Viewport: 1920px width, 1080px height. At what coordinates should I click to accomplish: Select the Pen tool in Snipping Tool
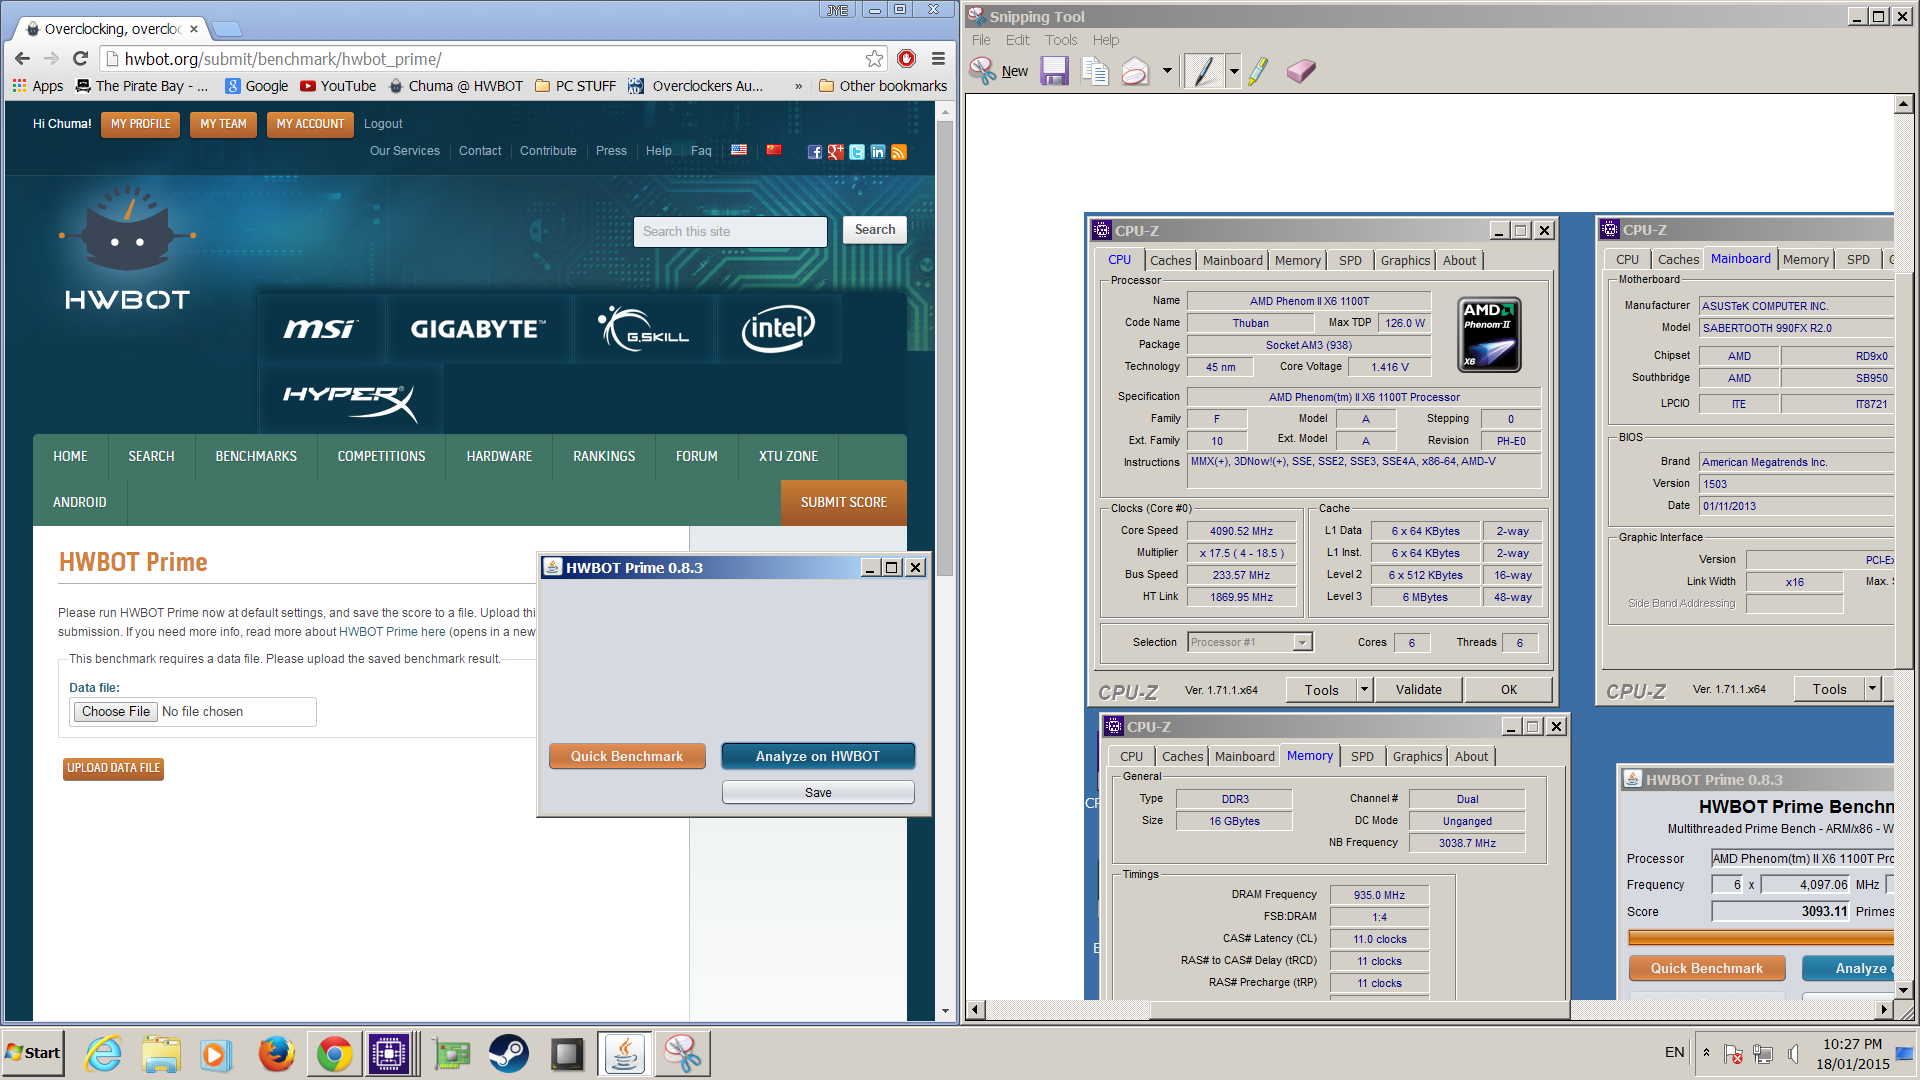tap(1204, 71)
